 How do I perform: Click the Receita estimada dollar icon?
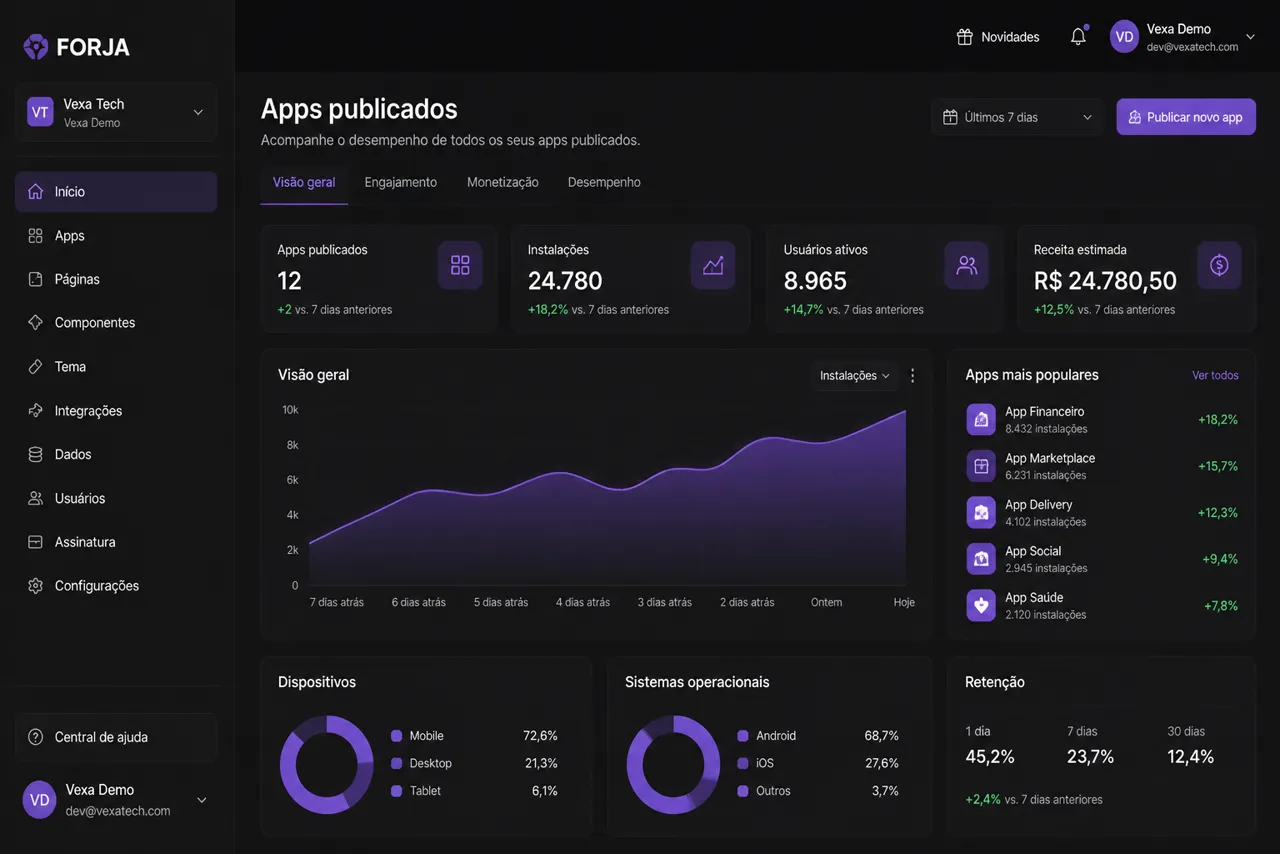click(x=1219, y=265)
